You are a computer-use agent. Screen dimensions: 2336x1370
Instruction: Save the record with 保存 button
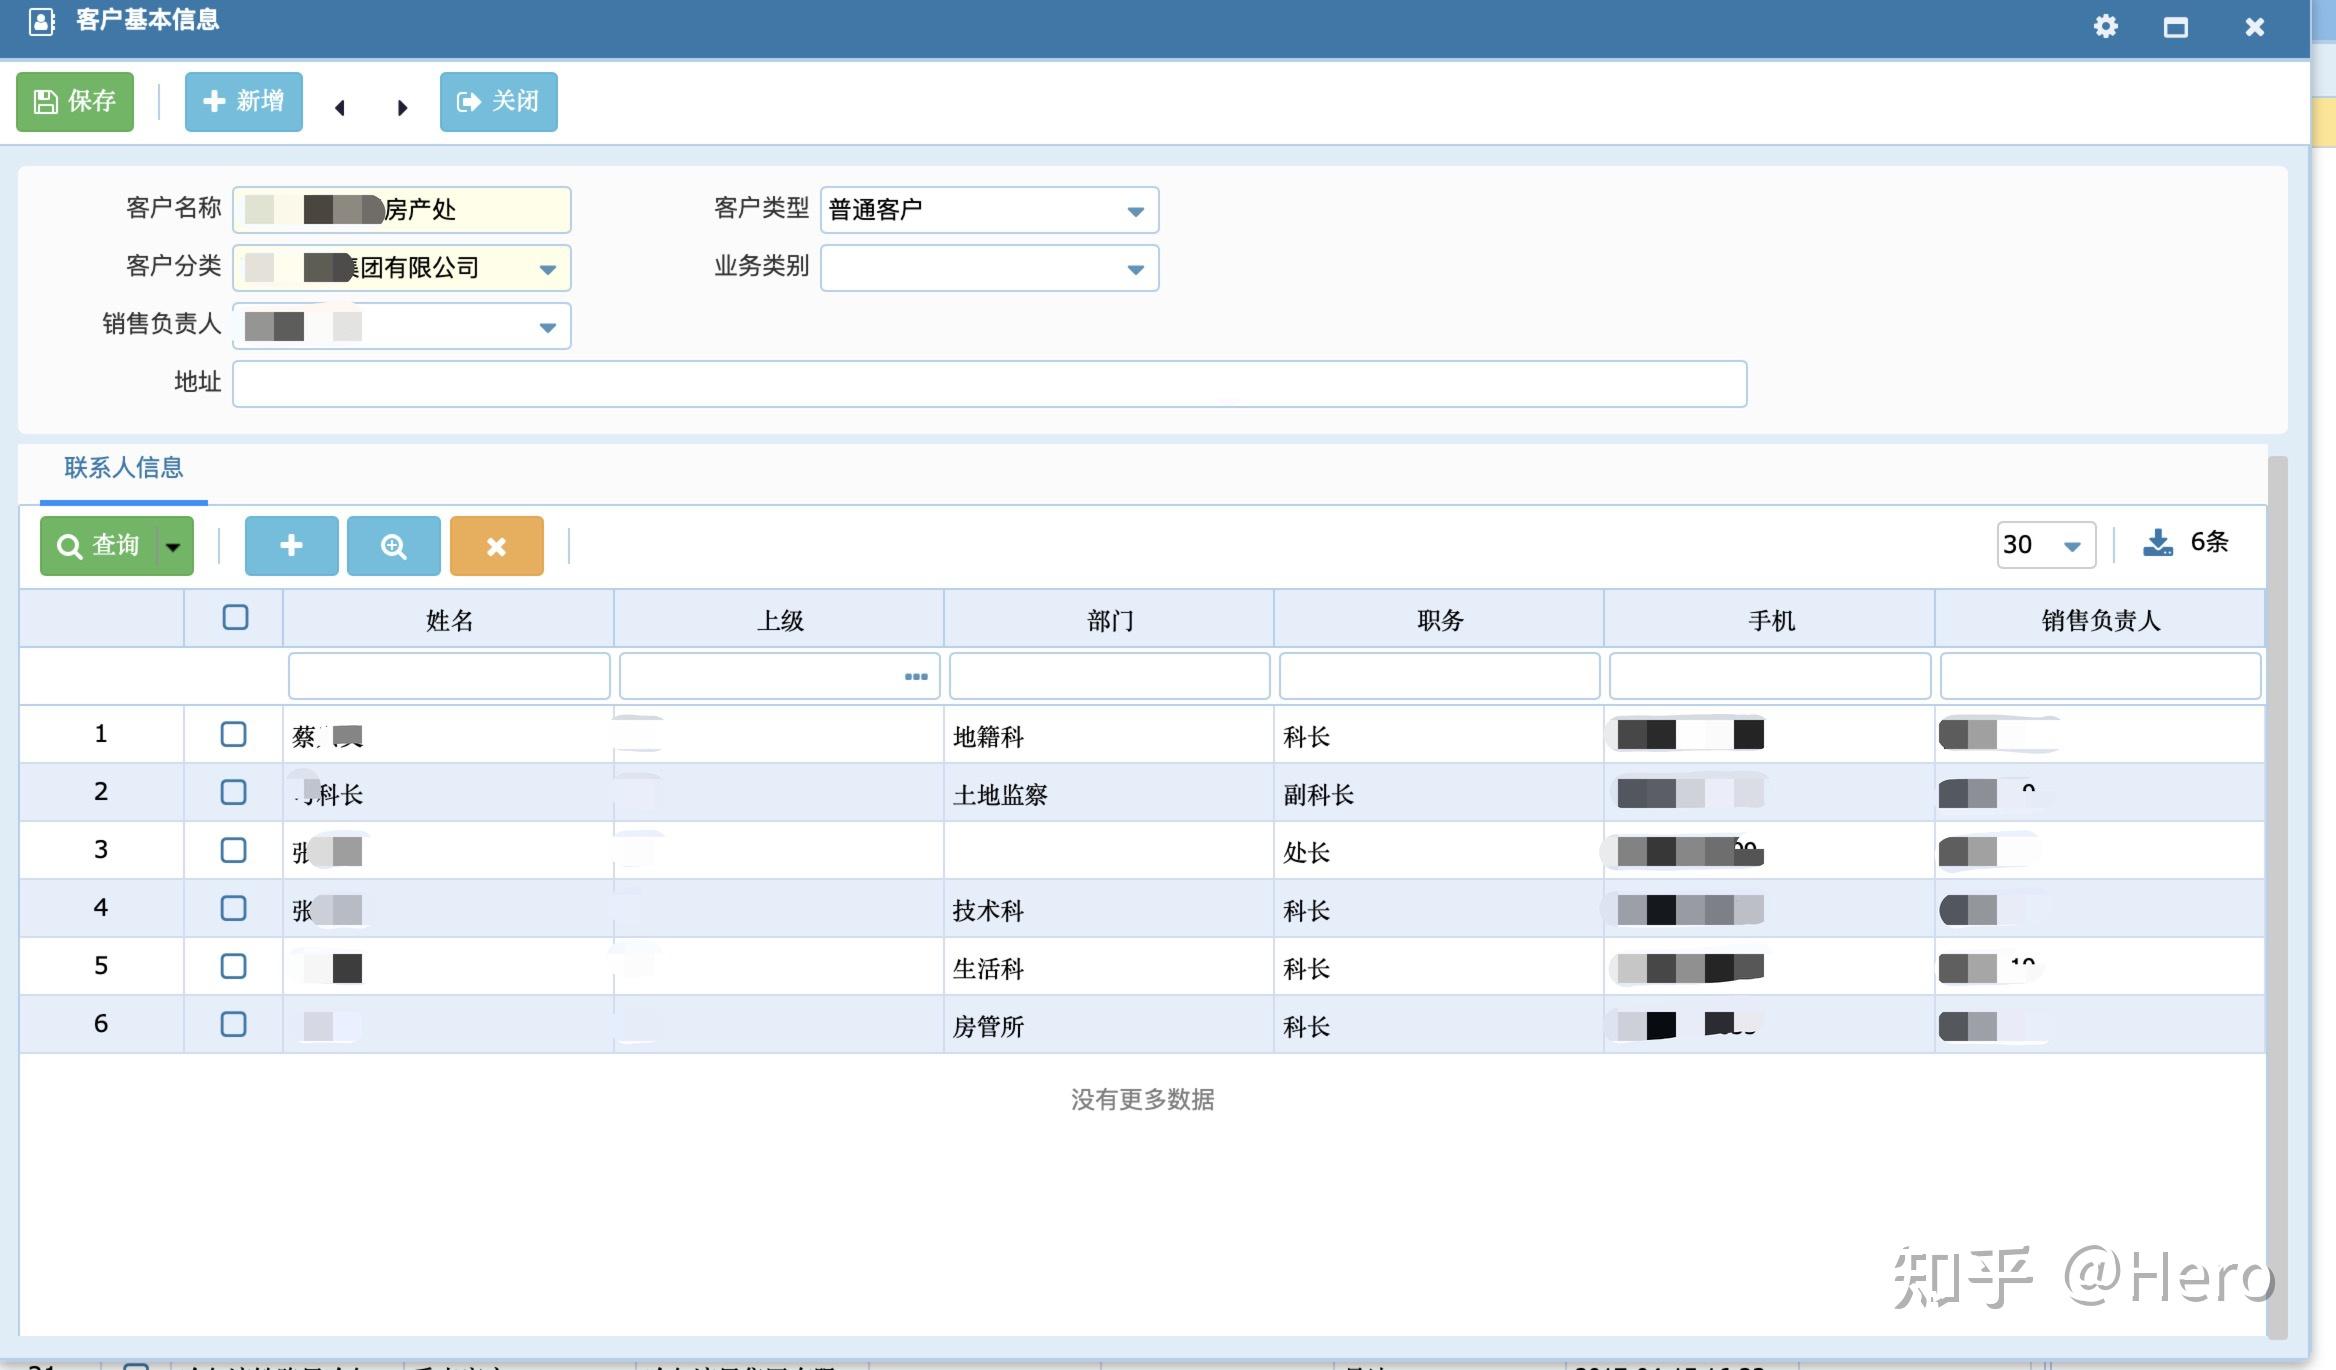point(75,101)
